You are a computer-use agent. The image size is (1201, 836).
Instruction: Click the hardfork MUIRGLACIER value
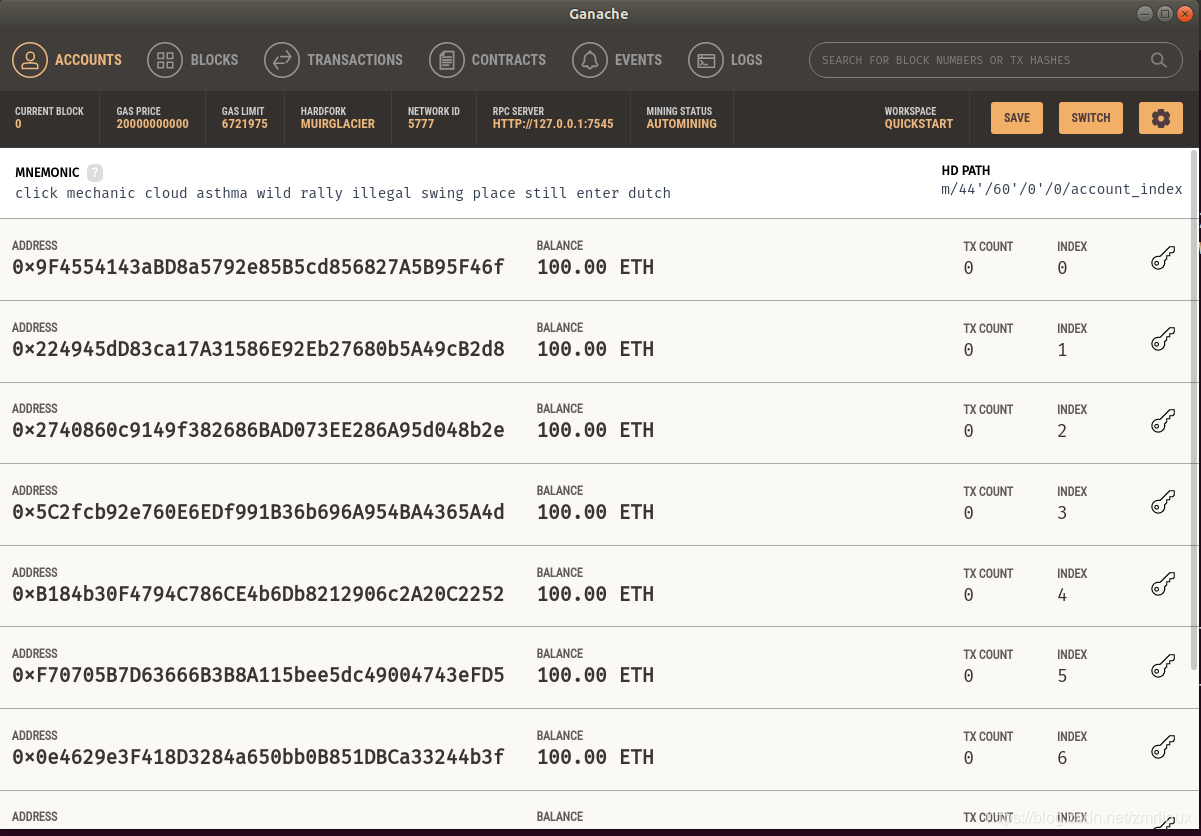[x=338, y=124]
